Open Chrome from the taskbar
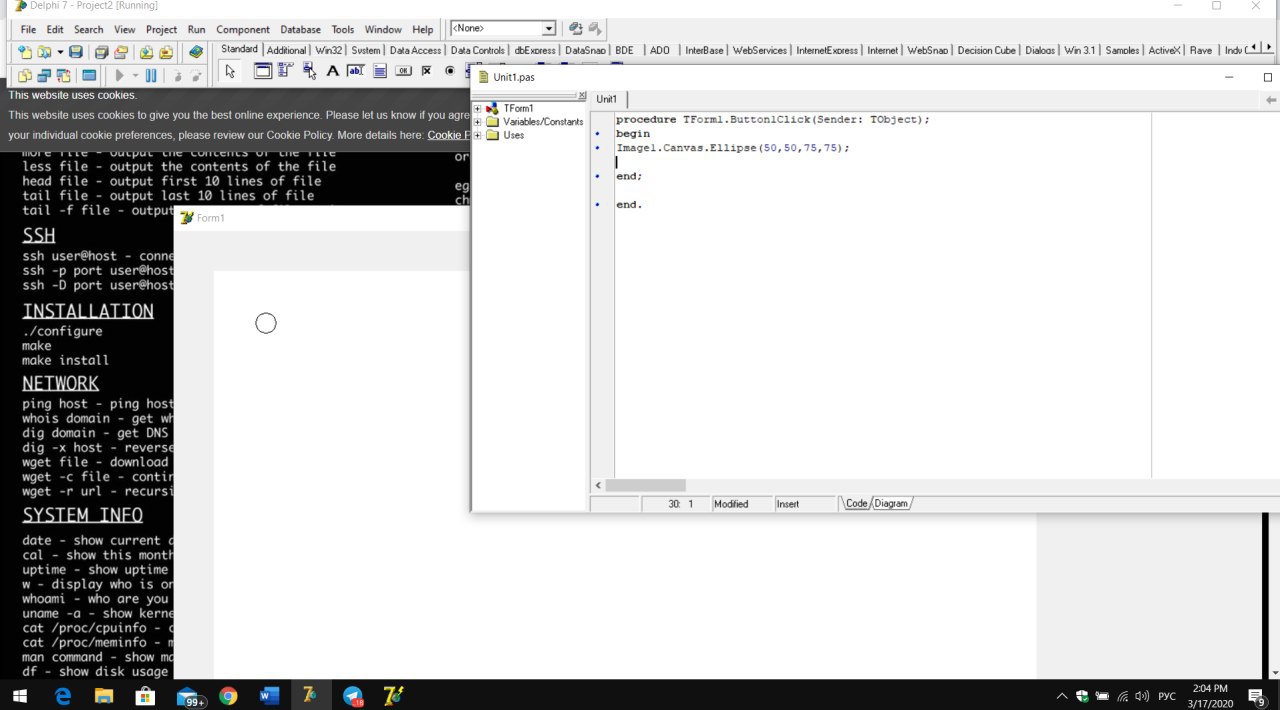Image resolution: width=1280 pixels, height=710 pixels. (228, 695)
